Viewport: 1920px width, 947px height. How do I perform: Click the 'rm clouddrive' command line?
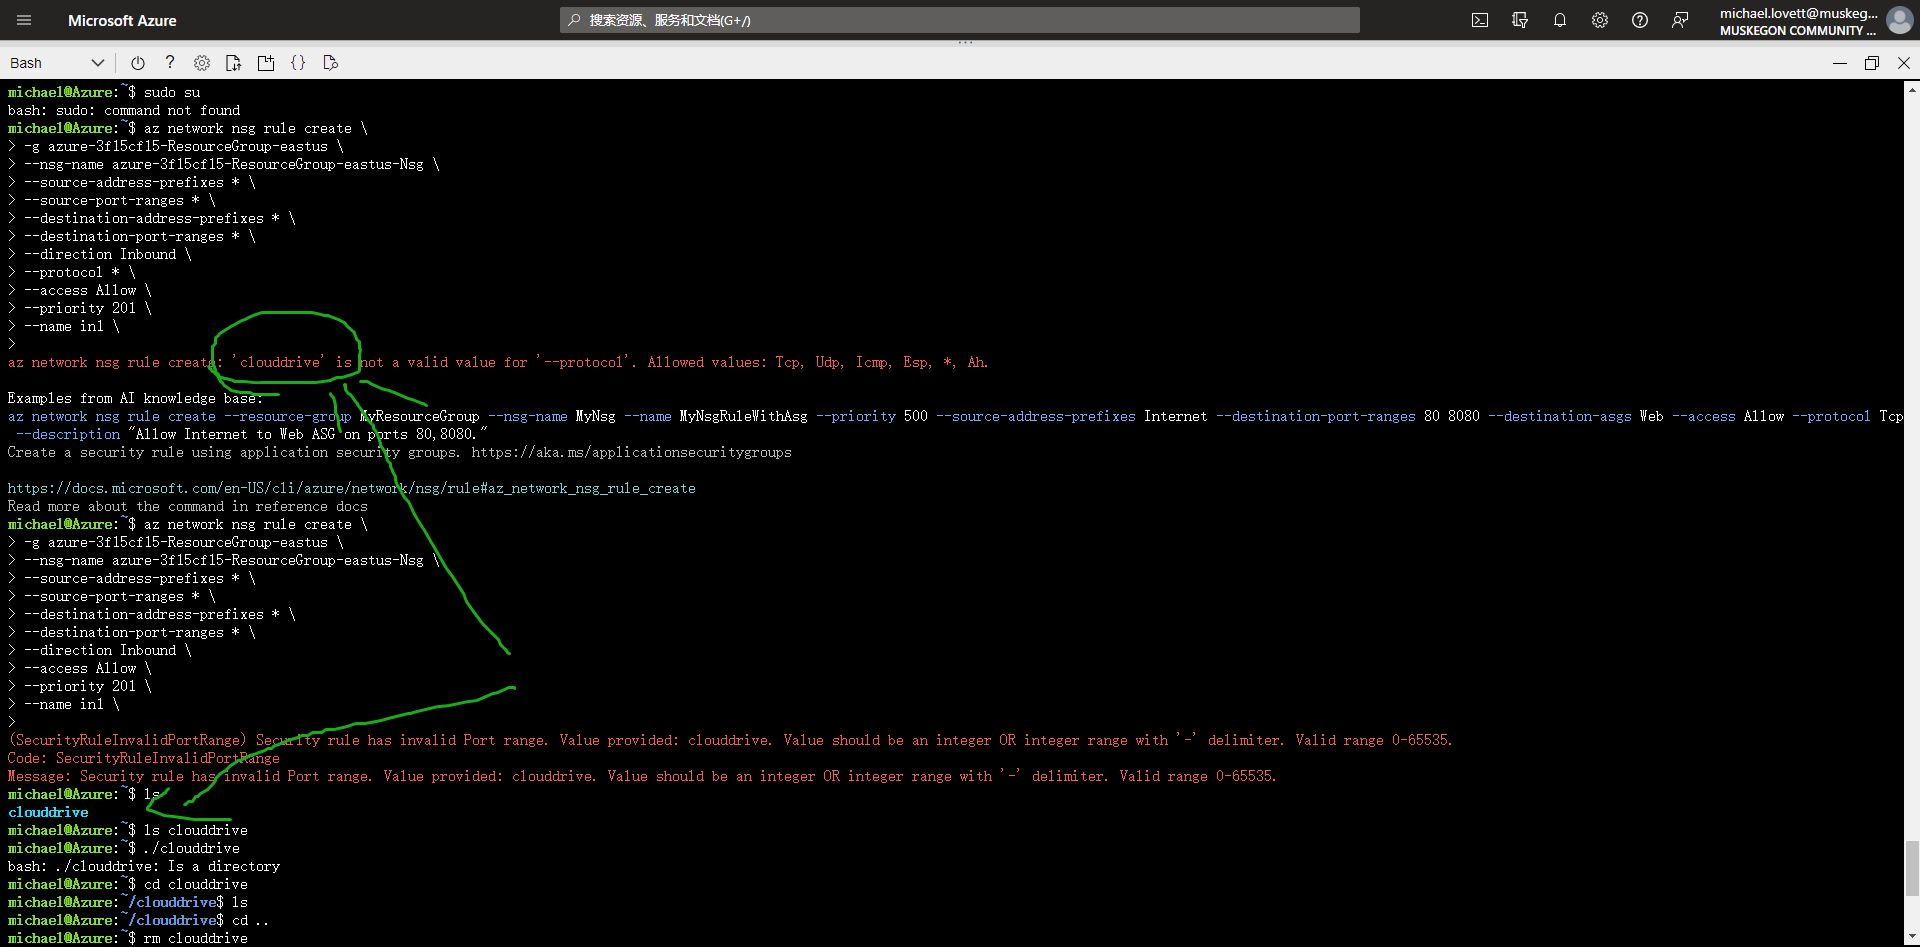click(128, 938)
